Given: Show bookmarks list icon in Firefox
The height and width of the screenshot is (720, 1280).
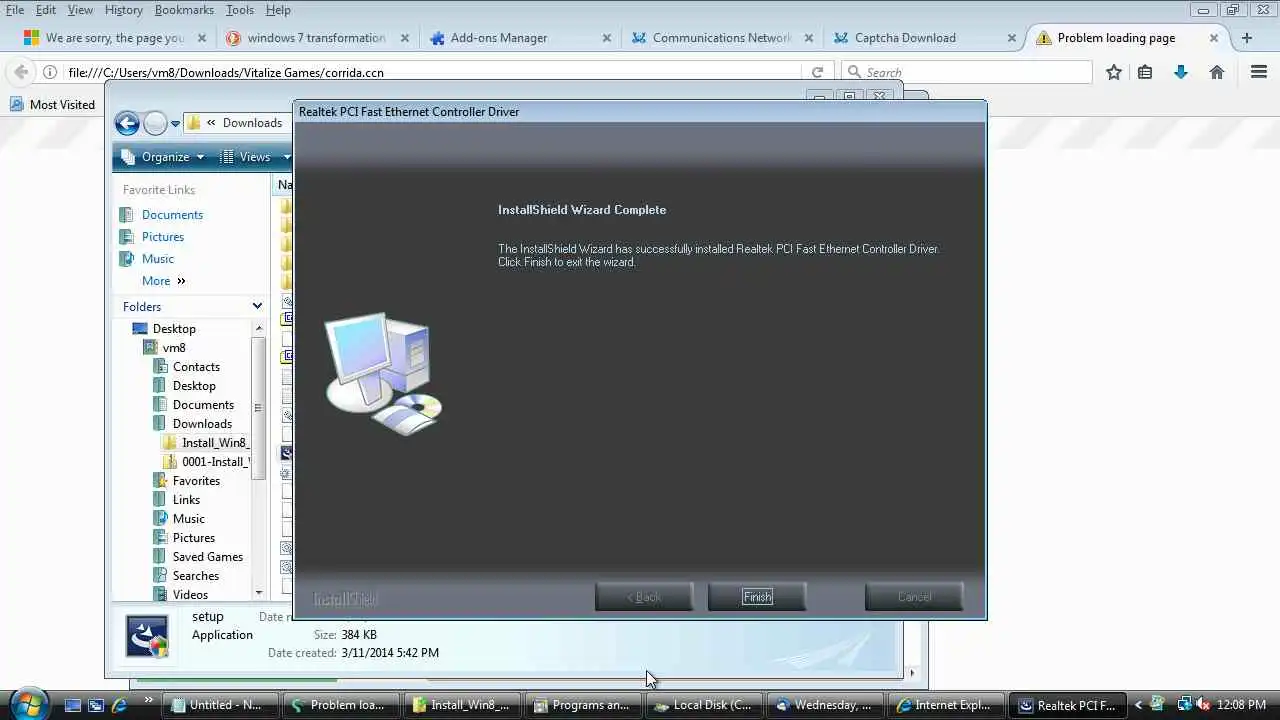Looking at the screenshot, I should pyautogui.click(x=1146, y=72).
